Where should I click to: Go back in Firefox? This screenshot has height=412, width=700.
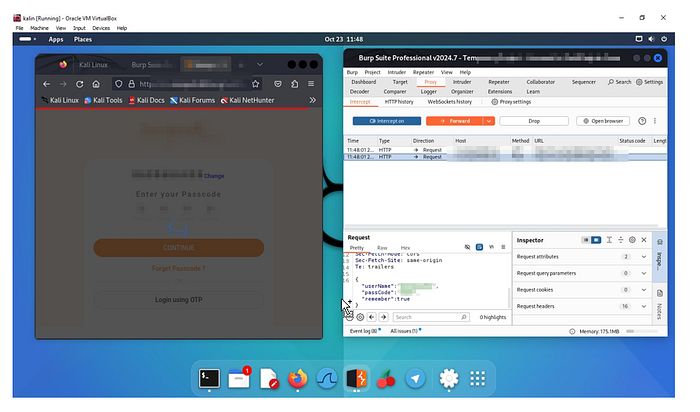click(46, 84)
